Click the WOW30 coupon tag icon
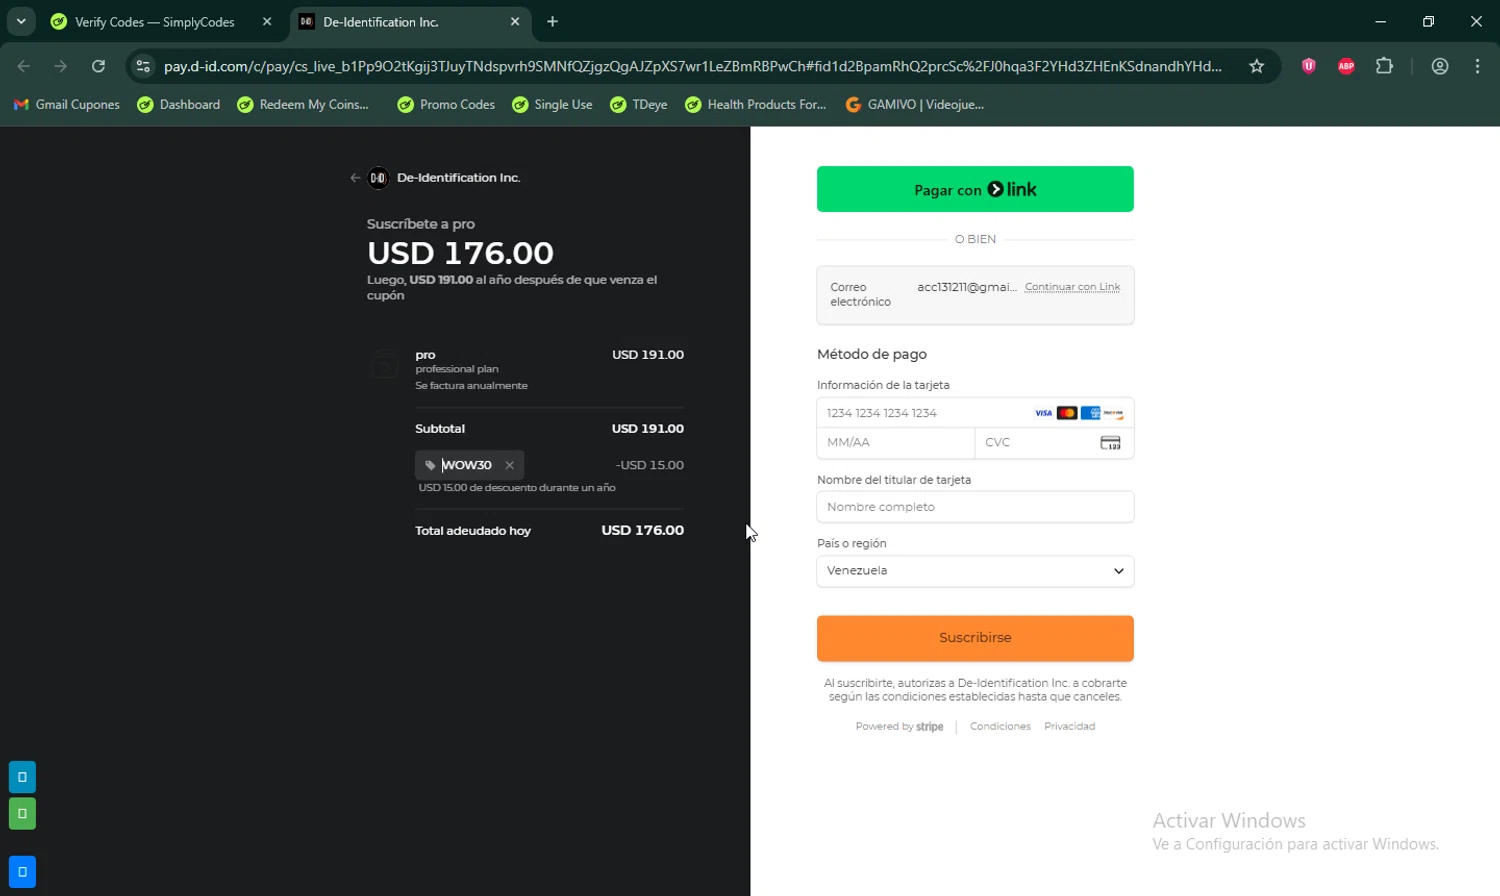1500x896 pixels. [x=430, y=465]
